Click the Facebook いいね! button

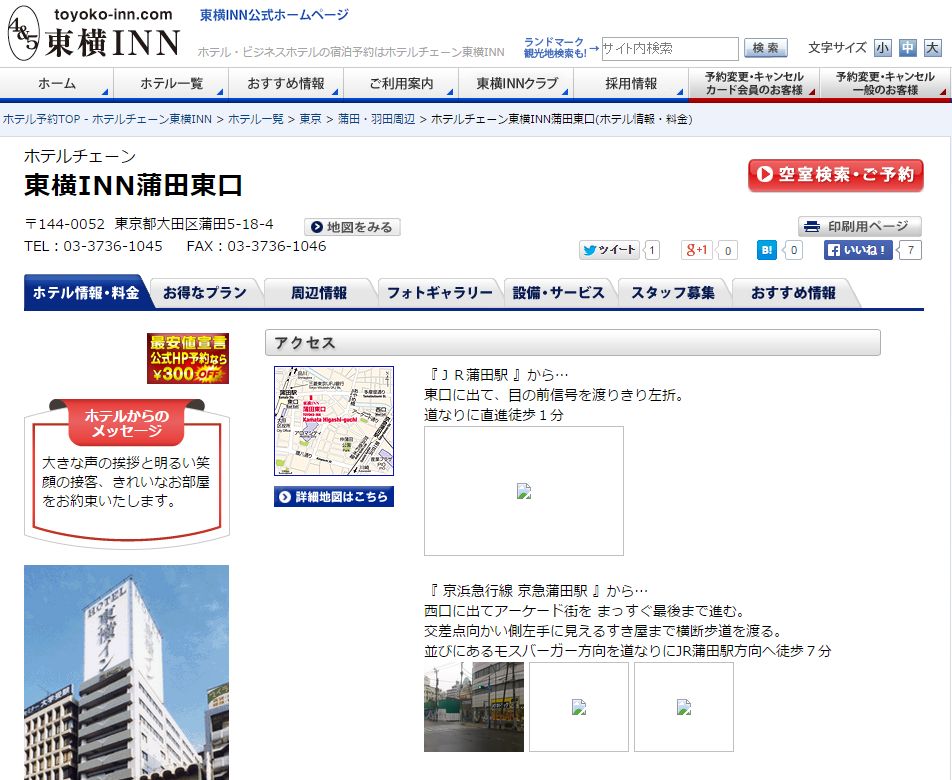coord(858,250)
